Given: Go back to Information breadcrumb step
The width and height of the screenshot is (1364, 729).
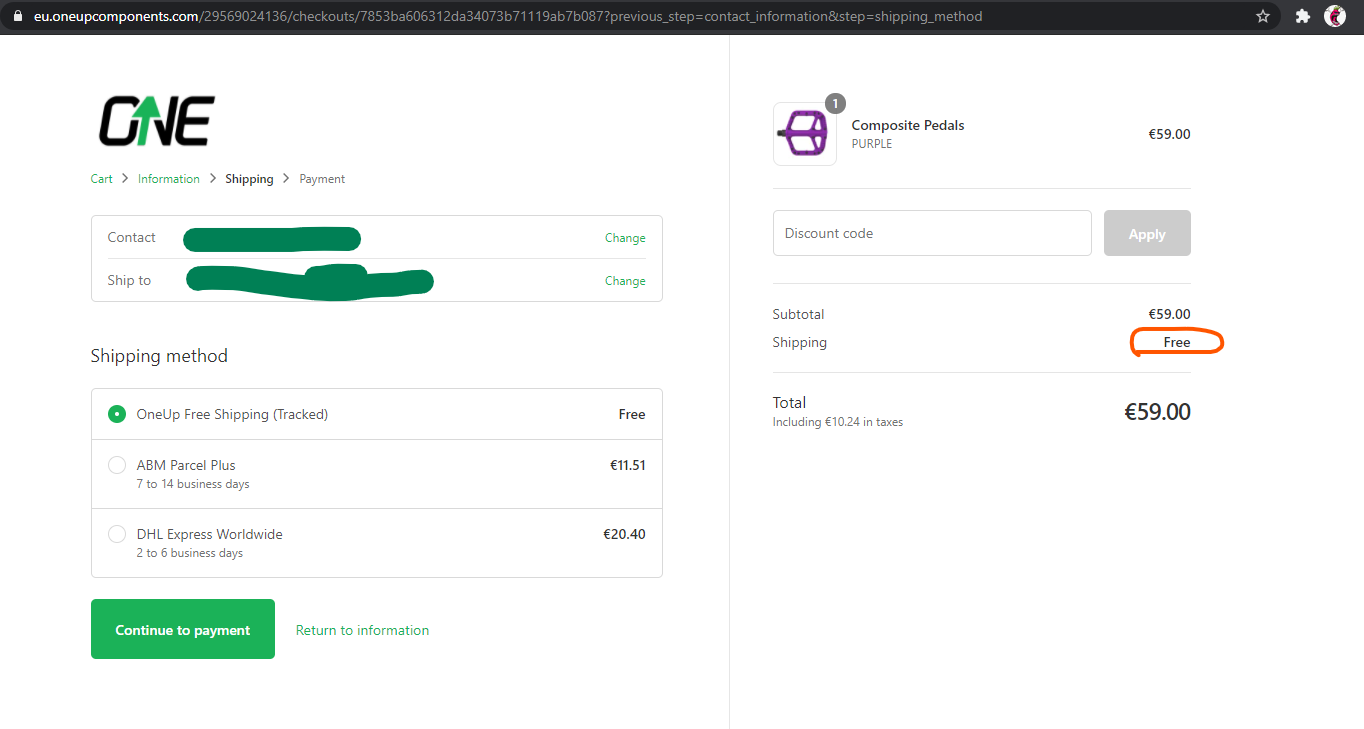Looking at the screenshot, I should [x=169, y=179].
